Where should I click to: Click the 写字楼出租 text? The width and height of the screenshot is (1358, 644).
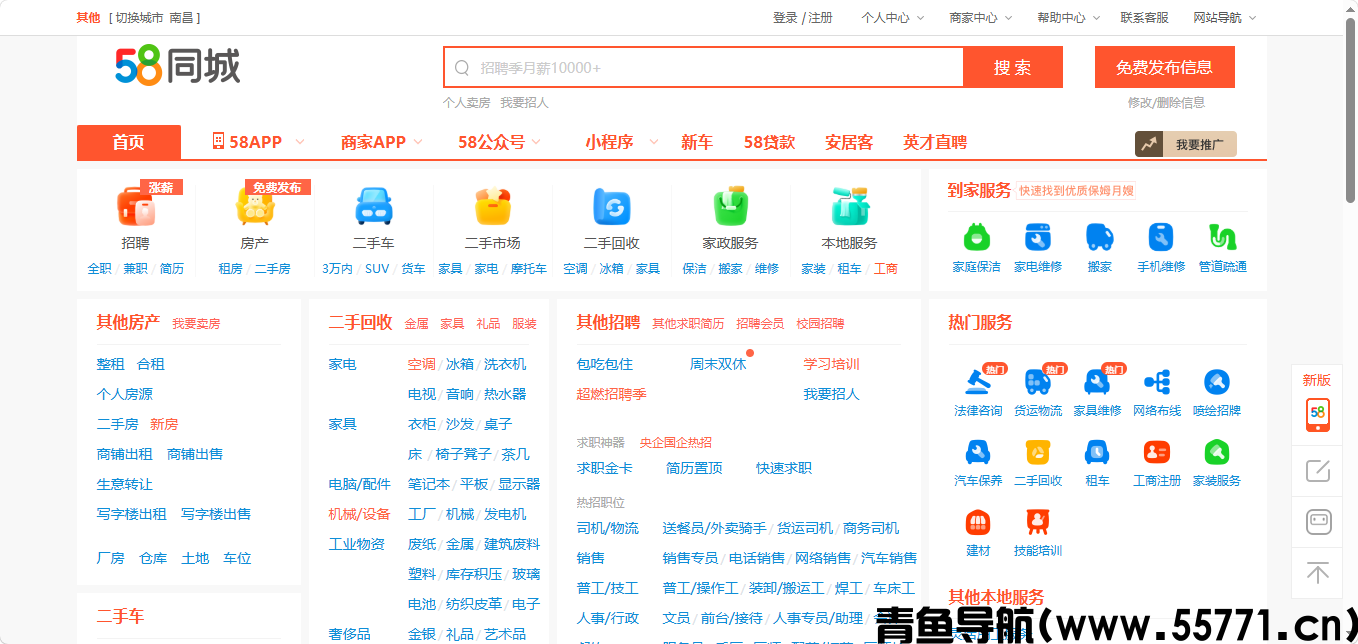click(x=132, y=514)
